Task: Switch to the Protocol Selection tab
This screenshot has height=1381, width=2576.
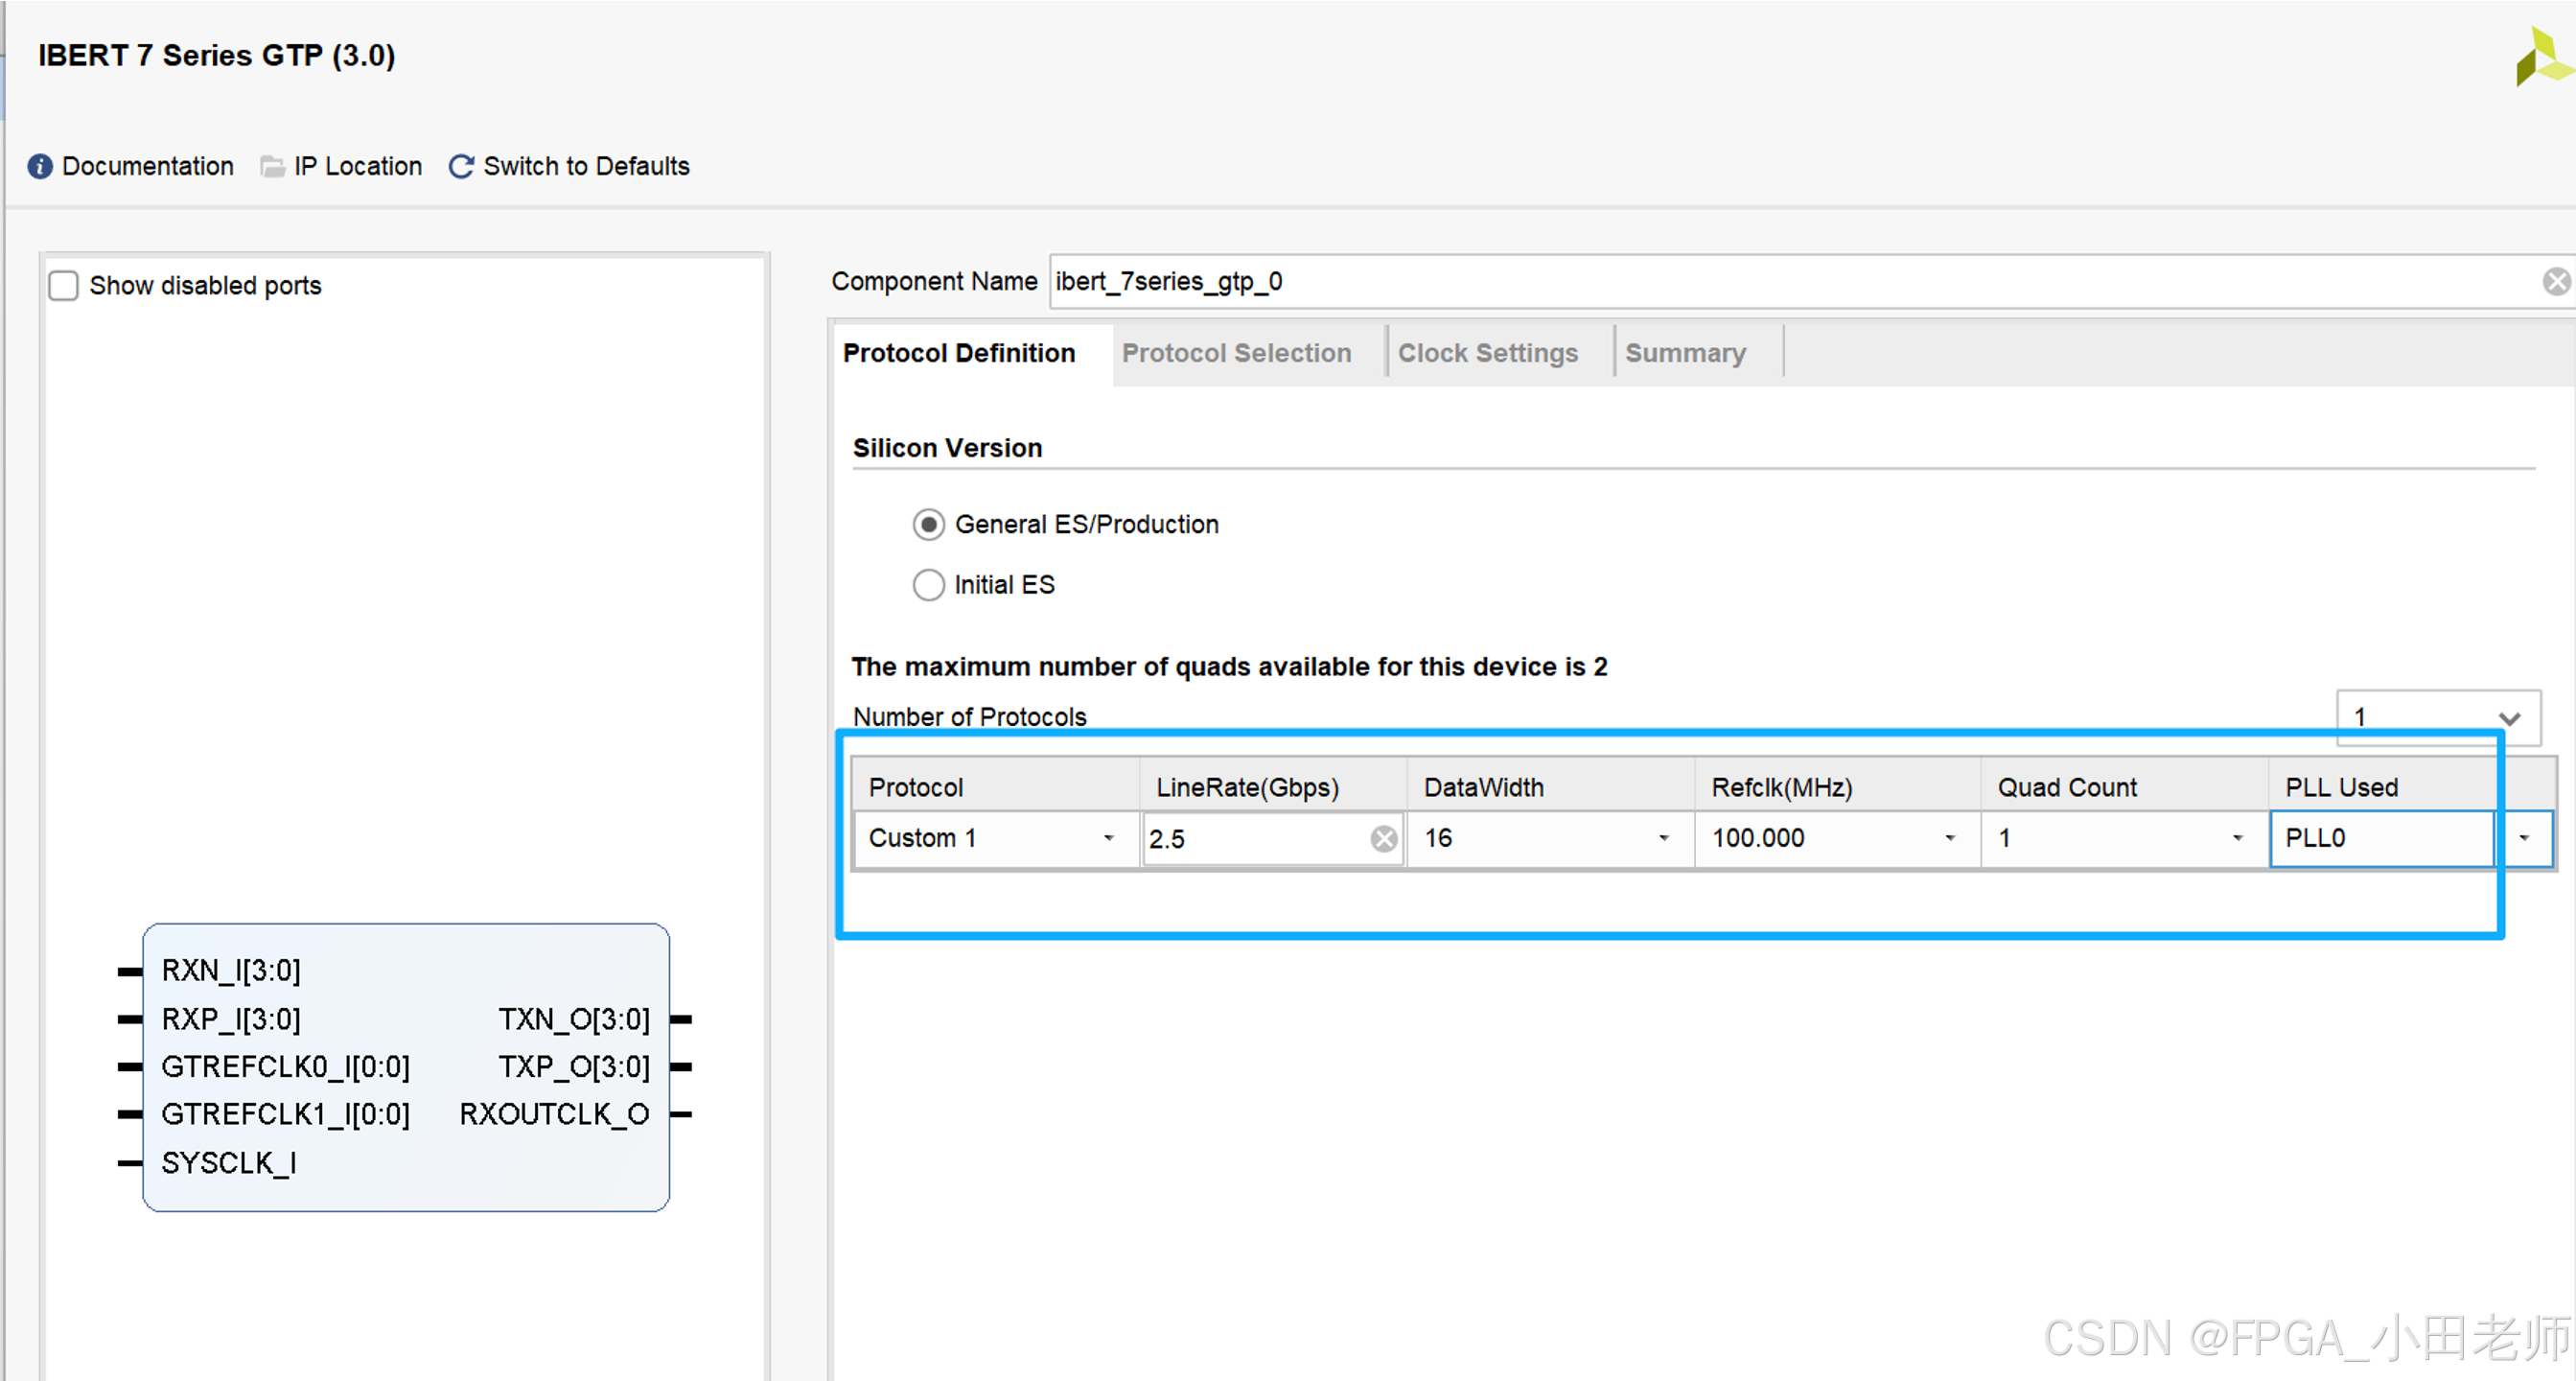Action: click(x=1236, y=353)
